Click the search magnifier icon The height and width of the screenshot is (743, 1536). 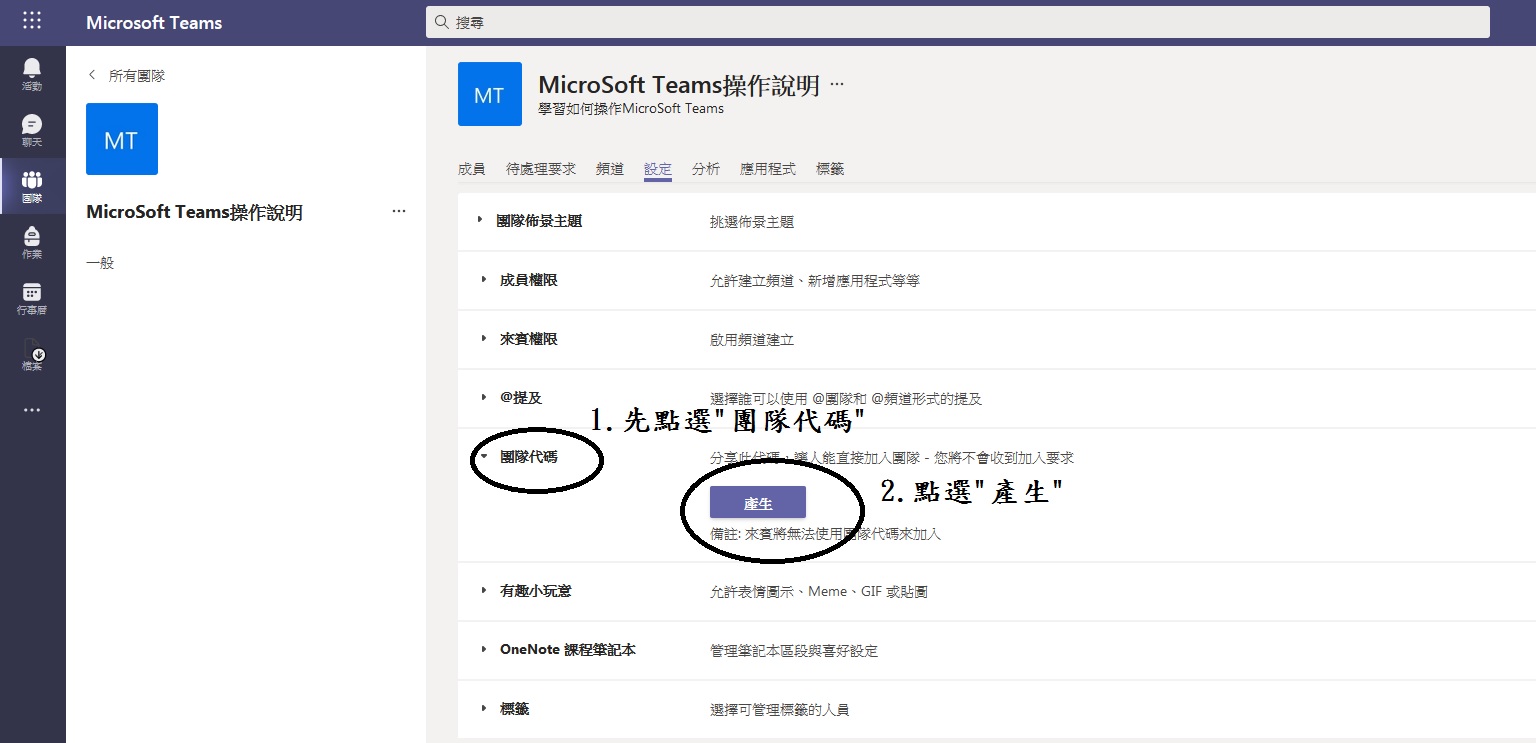442,22
